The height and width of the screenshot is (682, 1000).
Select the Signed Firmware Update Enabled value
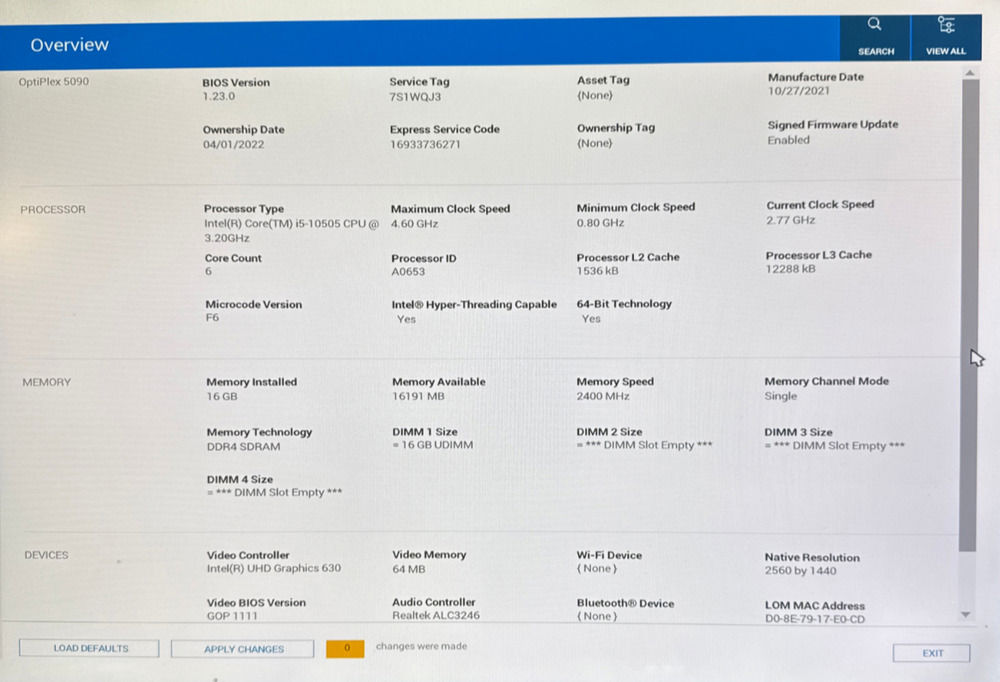[x=788, y=140]
